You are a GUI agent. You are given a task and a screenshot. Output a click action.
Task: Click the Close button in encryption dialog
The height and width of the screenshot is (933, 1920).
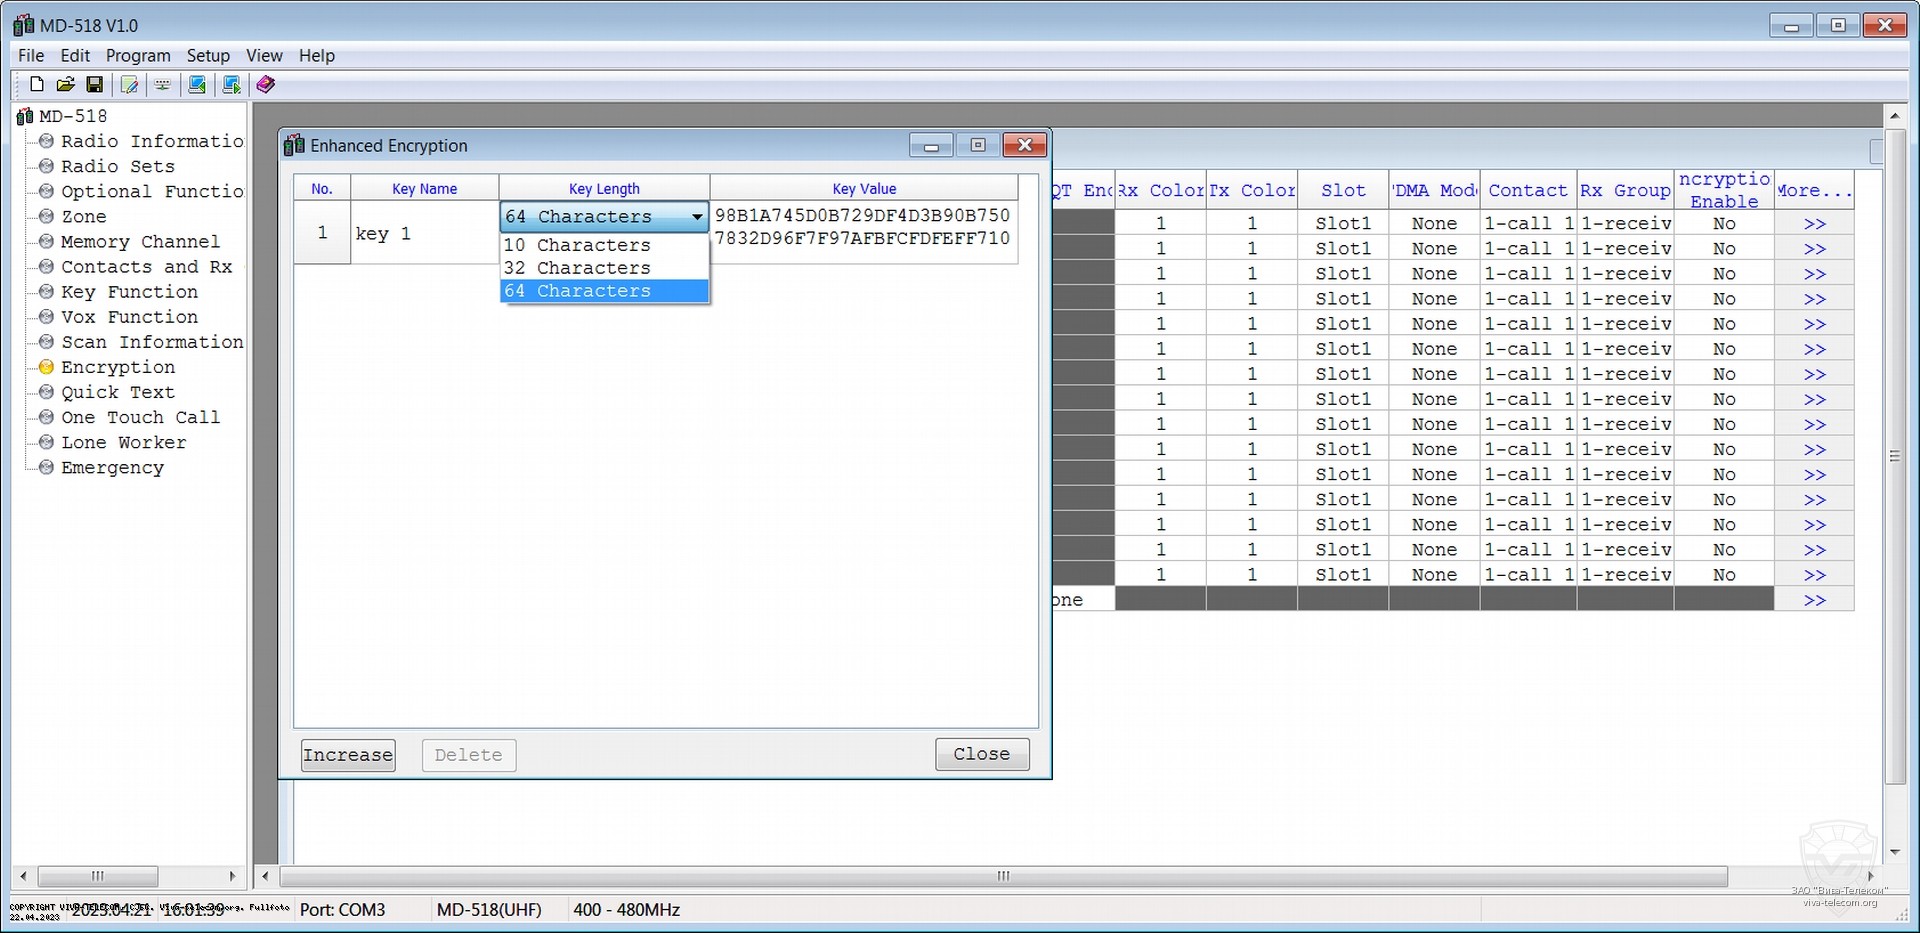click(981, 754)
